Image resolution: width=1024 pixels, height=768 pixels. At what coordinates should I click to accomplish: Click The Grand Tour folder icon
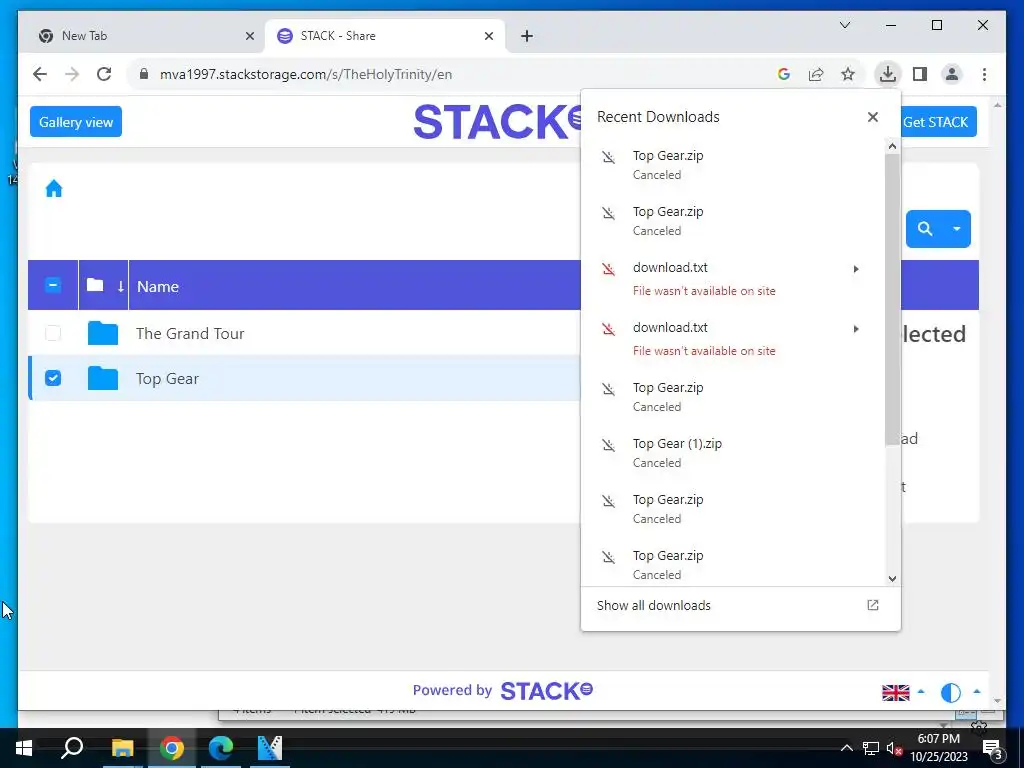(x=103, y=333)
